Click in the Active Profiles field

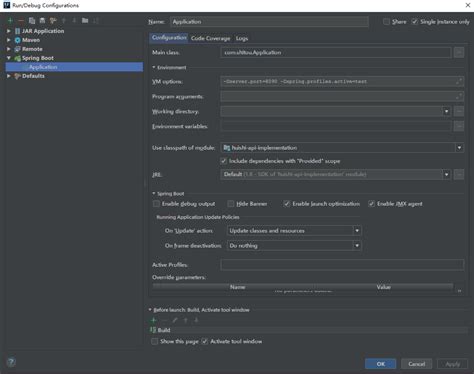tap(342, 265)
